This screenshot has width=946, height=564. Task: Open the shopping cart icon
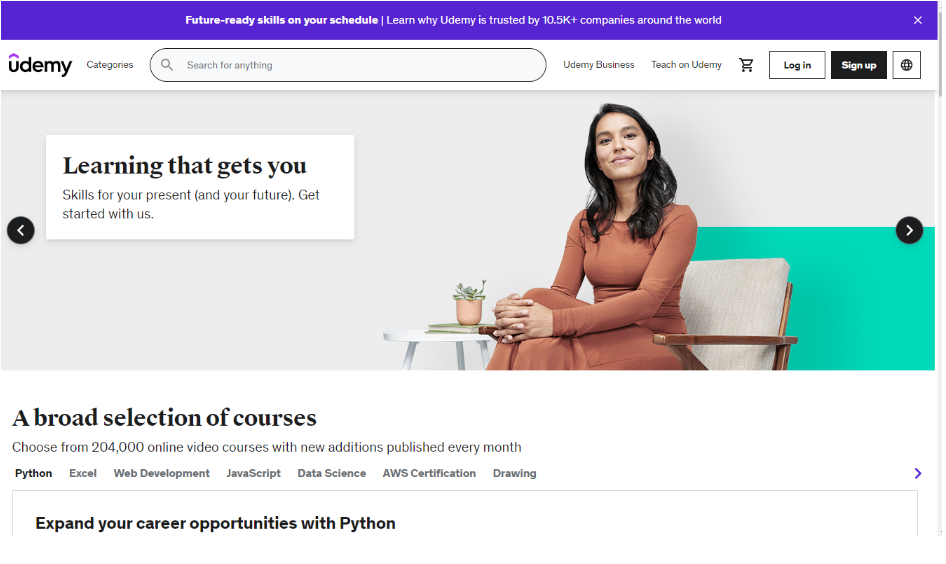[x=746, y=65]
